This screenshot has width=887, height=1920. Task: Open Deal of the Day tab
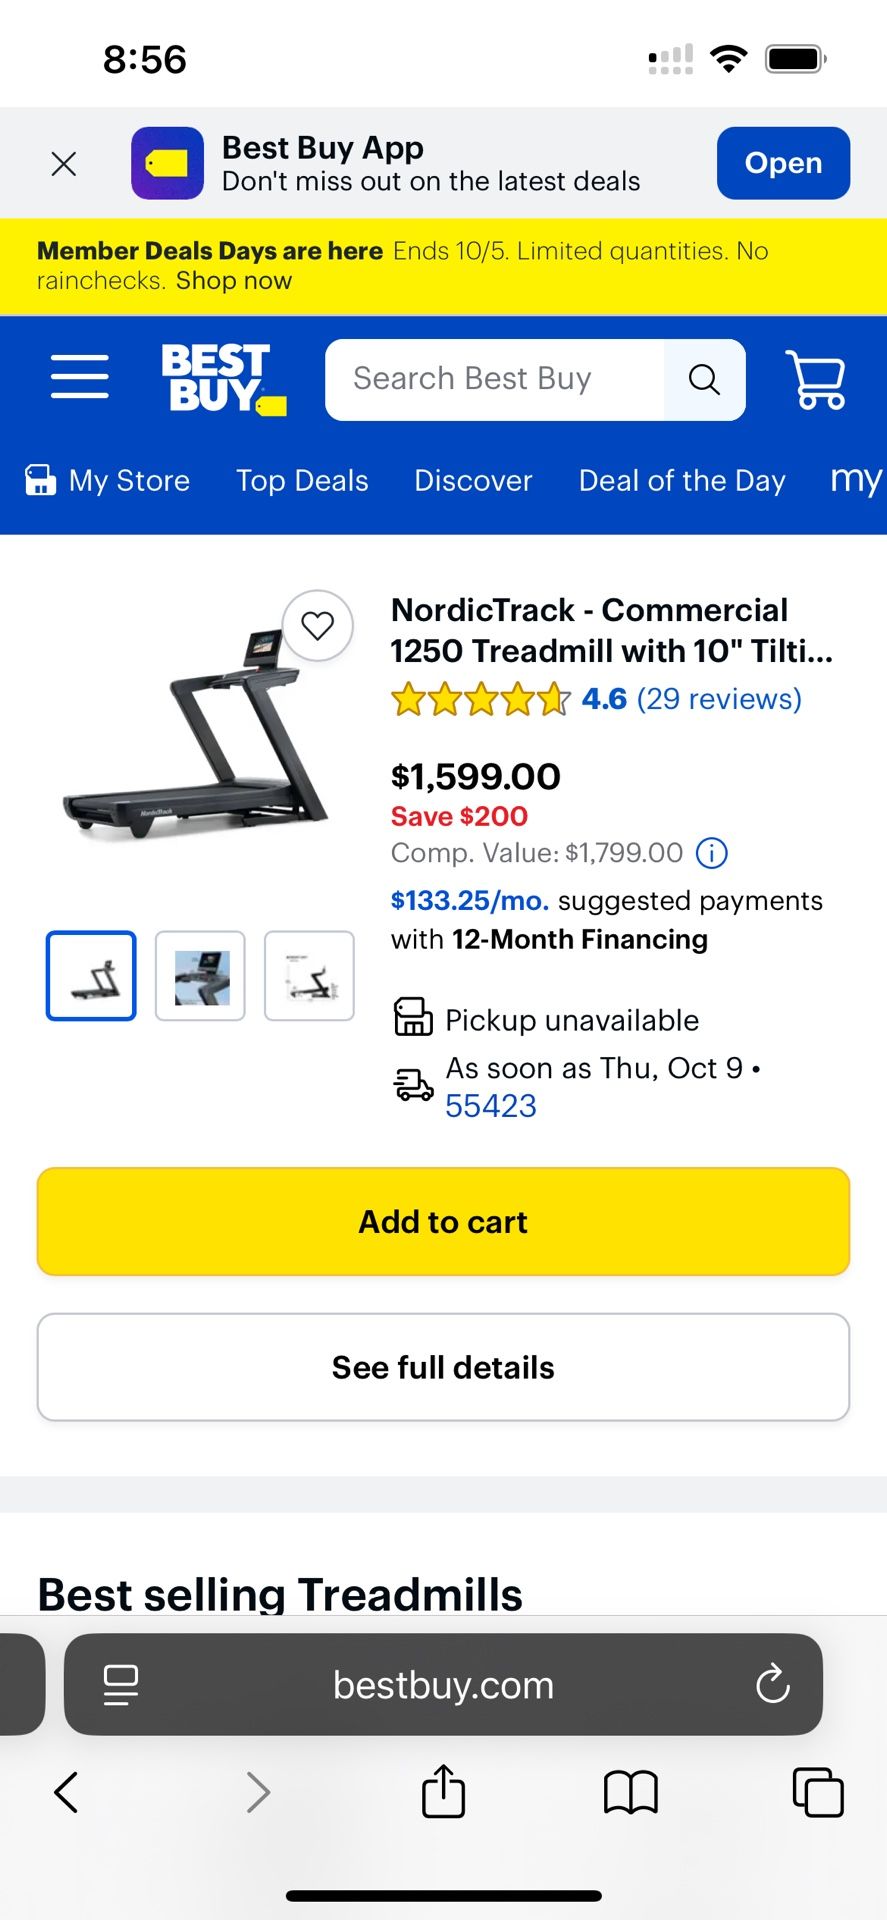[x=682, y=481]
